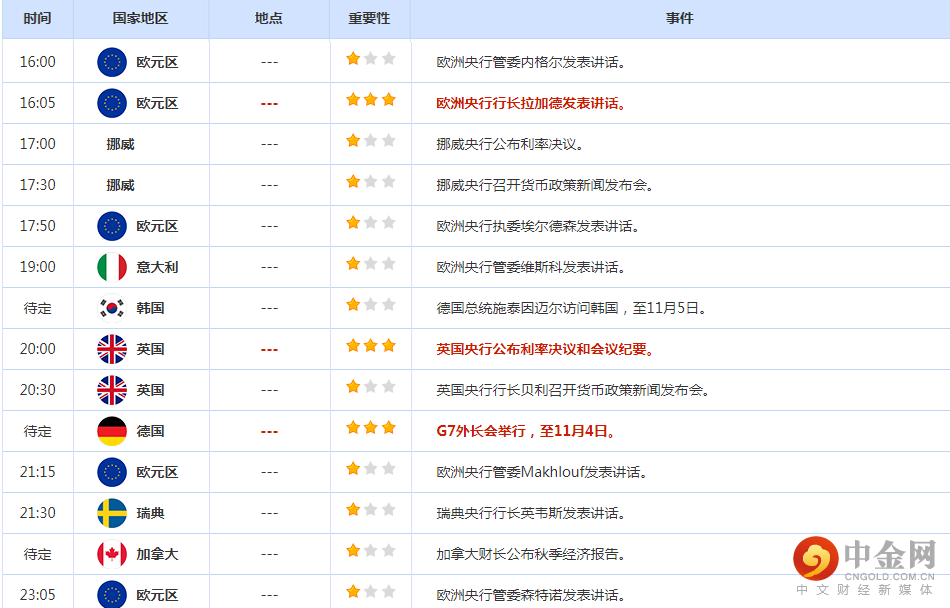Open the 加拿大财长公布秋季经济报告 event

530,554
